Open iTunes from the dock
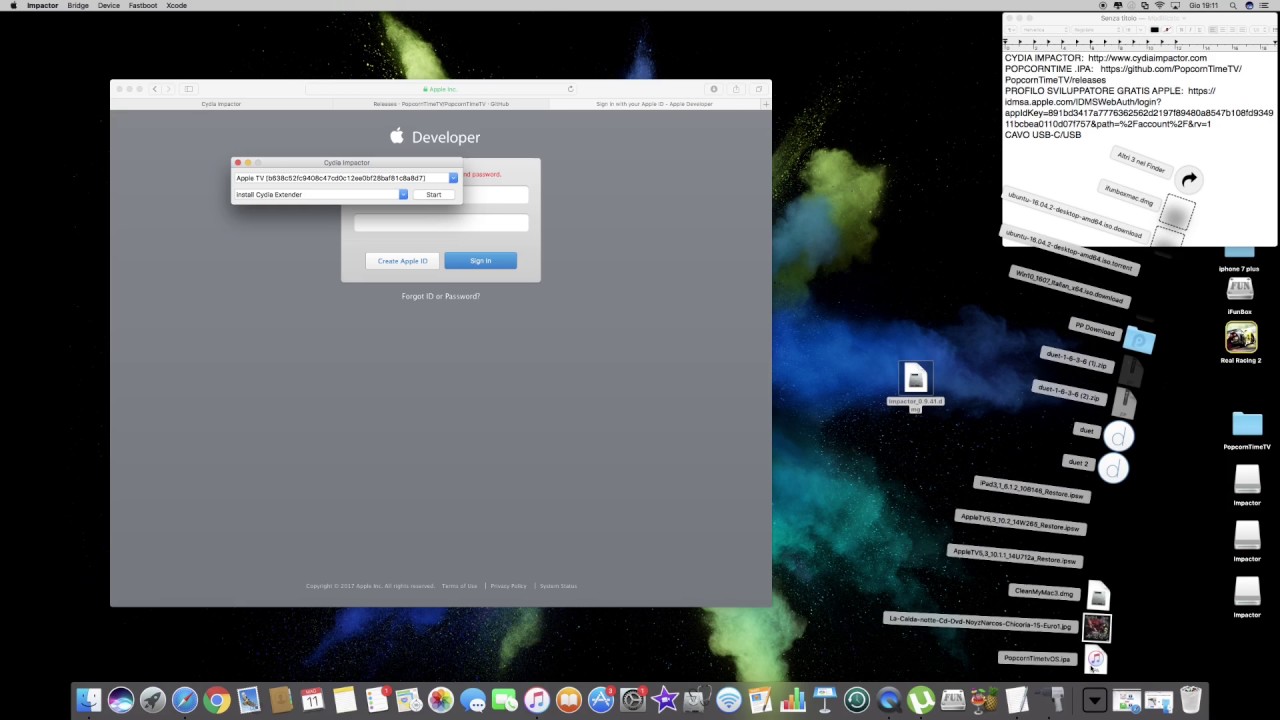 pyautogui.click(x=537, y=700)
